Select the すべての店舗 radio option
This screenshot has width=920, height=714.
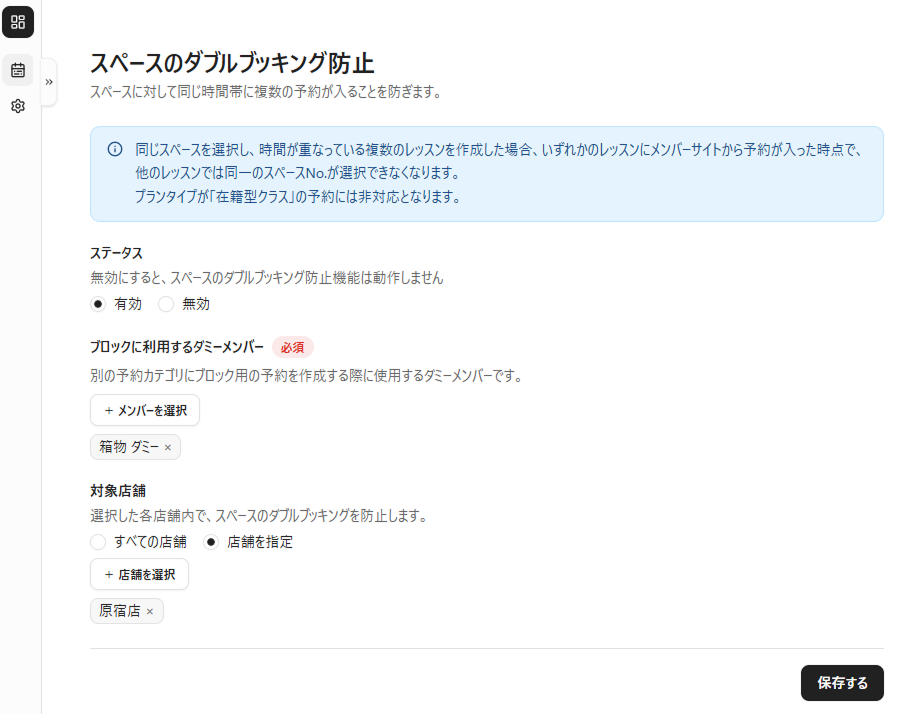[x=98, y=542]
